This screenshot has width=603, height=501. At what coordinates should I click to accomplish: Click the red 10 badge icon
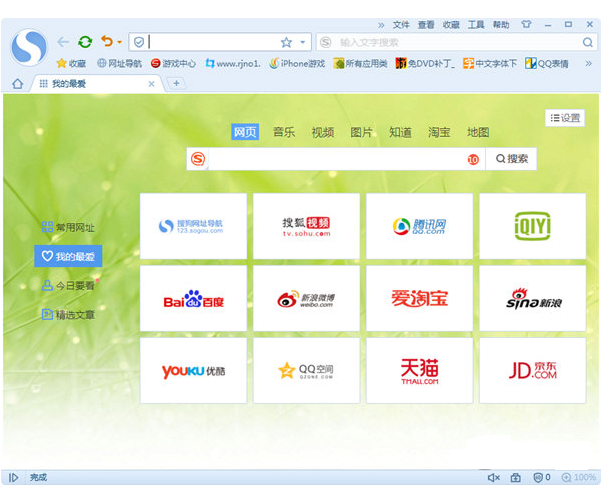[473, 159]
